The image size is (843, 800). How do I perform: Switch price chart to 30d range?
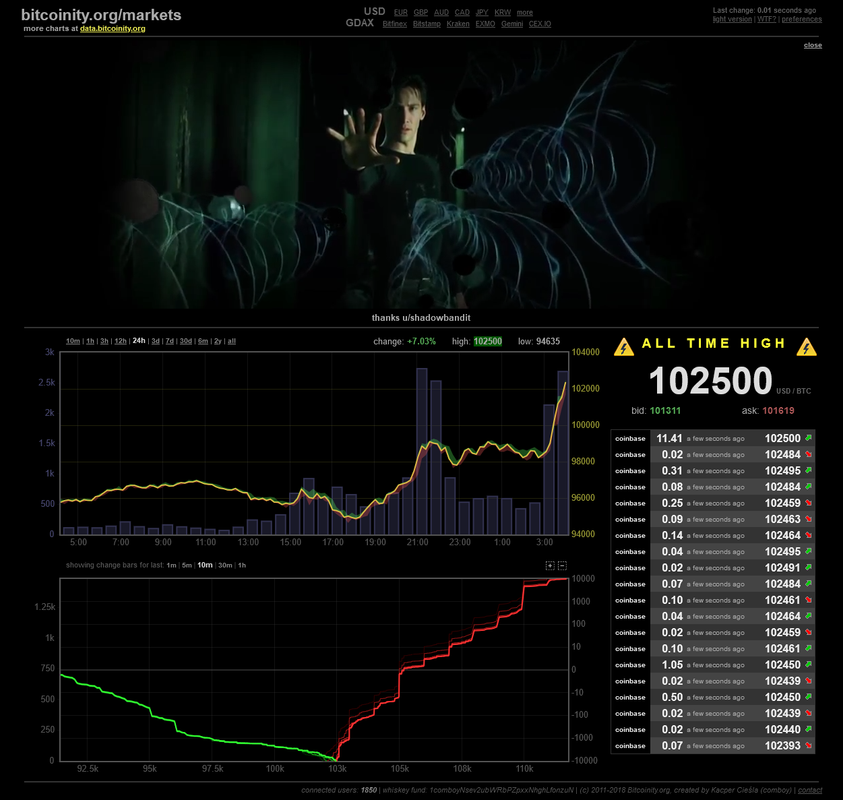[186, 341]
